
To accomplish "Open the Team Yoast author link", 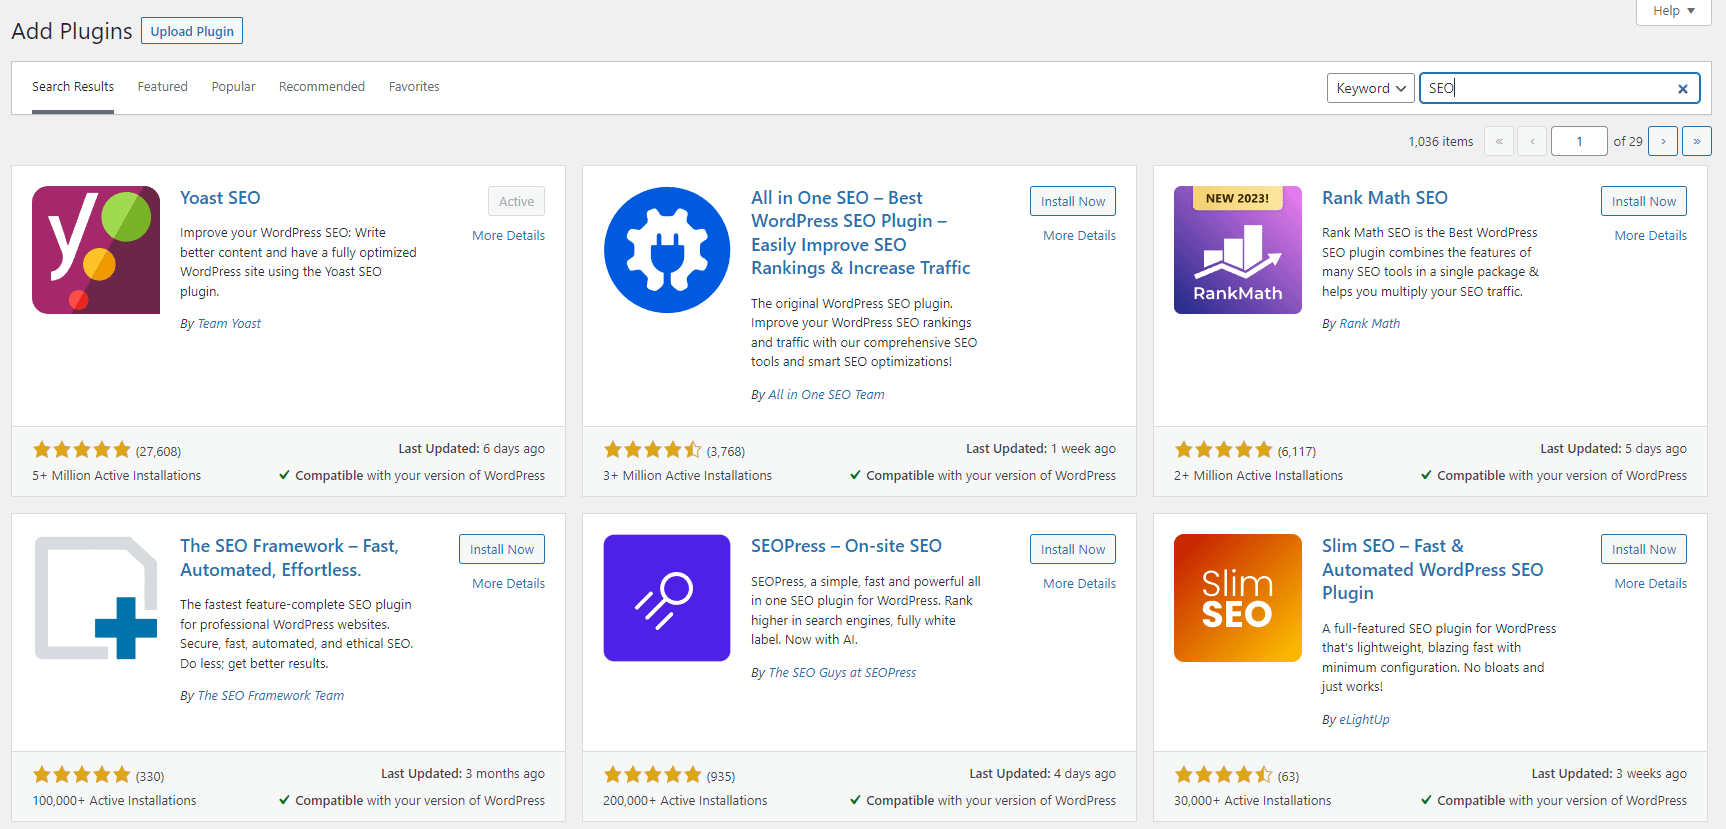I will (229, 324).
